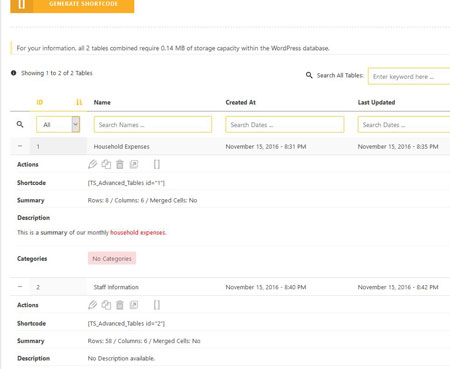Click the November 15, 2016 - 8:31 PM date

(x=266, y=146)
